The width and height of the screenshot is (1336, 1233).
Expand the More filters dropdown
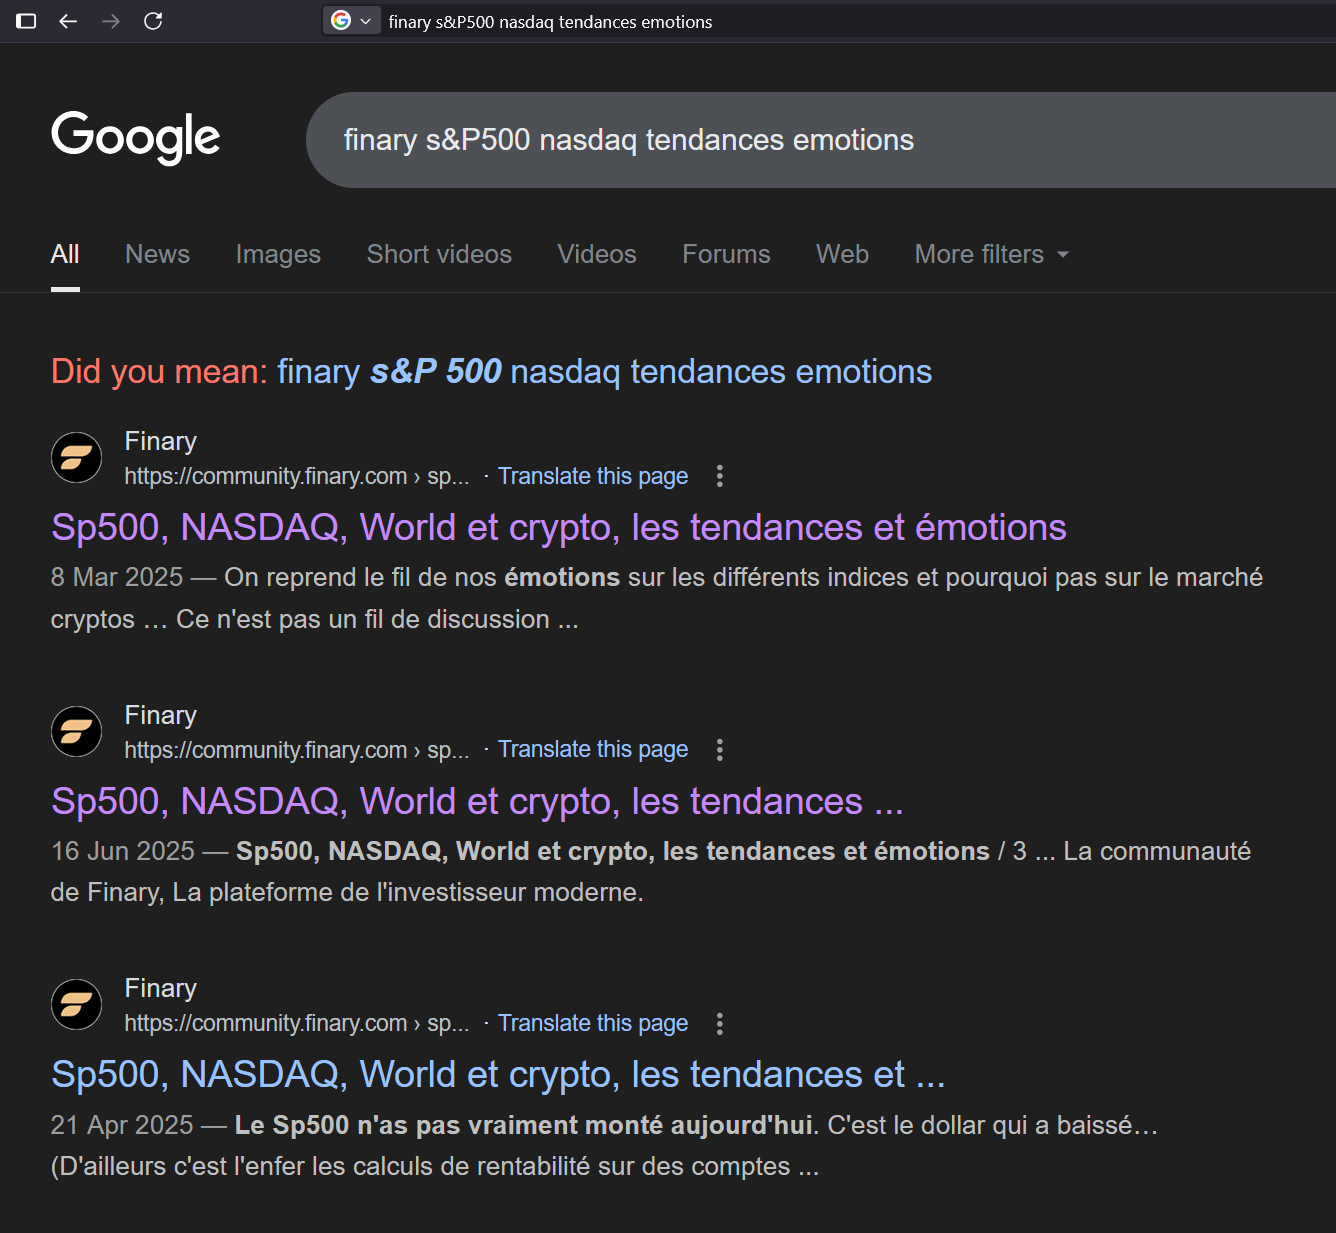tap(991, 255)
